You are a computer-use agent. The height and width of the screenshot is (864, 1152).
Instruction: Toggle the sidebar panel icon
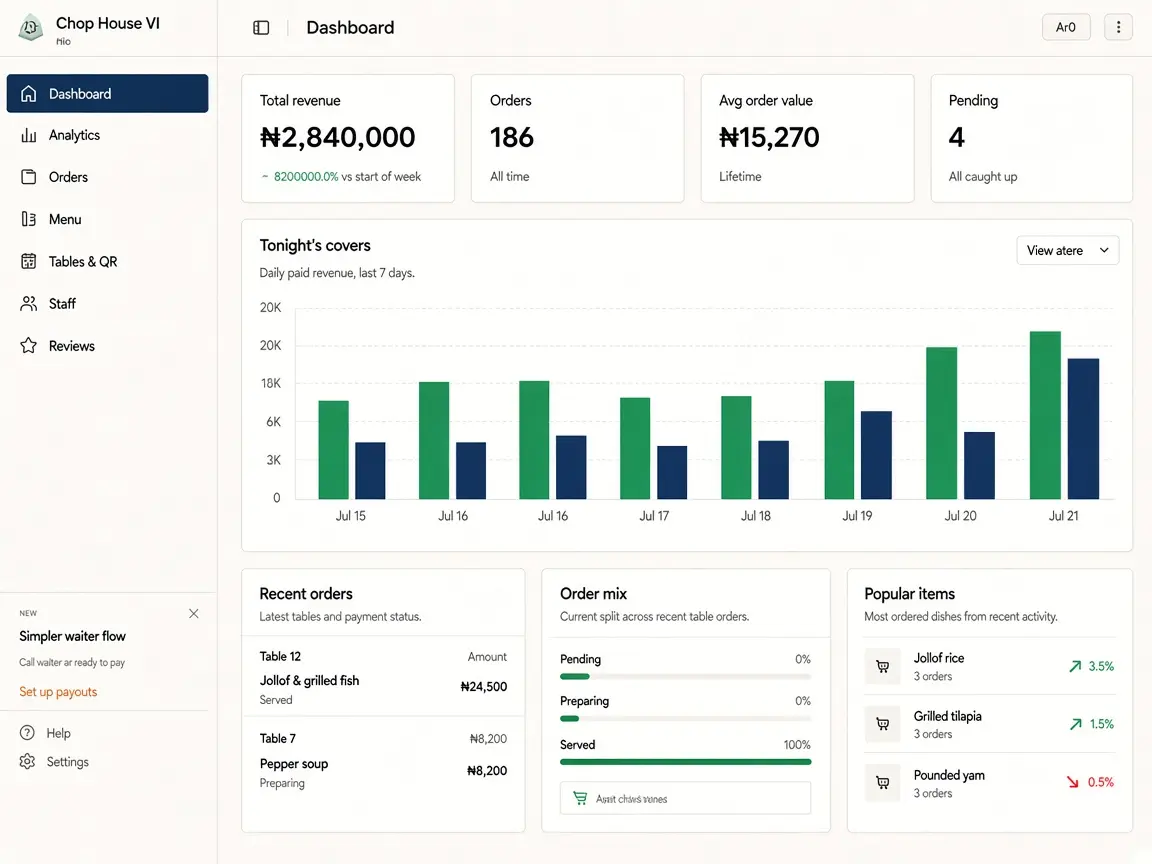261,28
